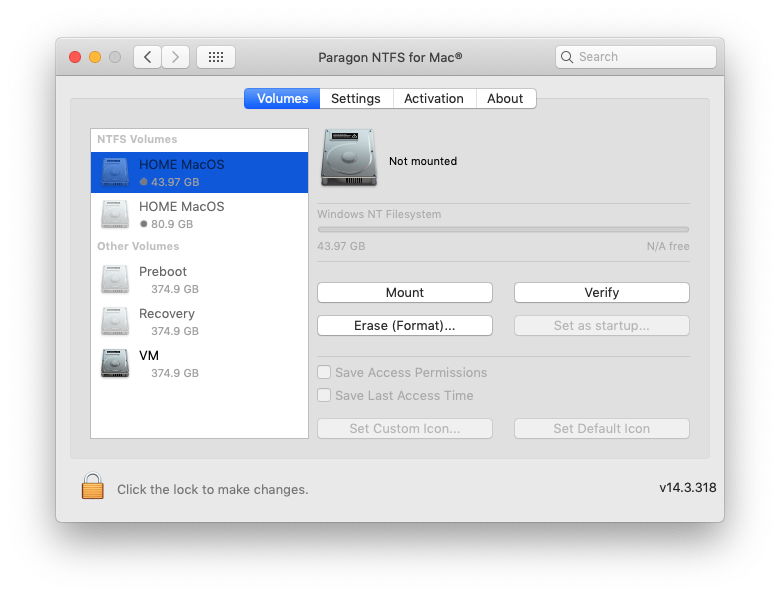The width and height of the screenshot is (780, 596).
Task: Click version v14.3.318 text
Action: point(687,487)
